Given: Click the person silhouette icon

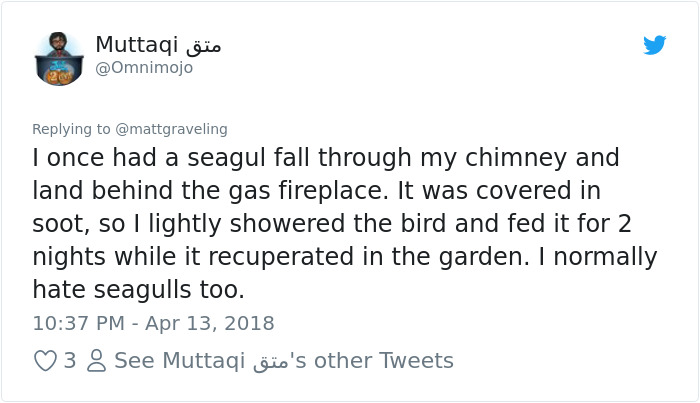Looking at the screenshot, I should pos(97,361).
